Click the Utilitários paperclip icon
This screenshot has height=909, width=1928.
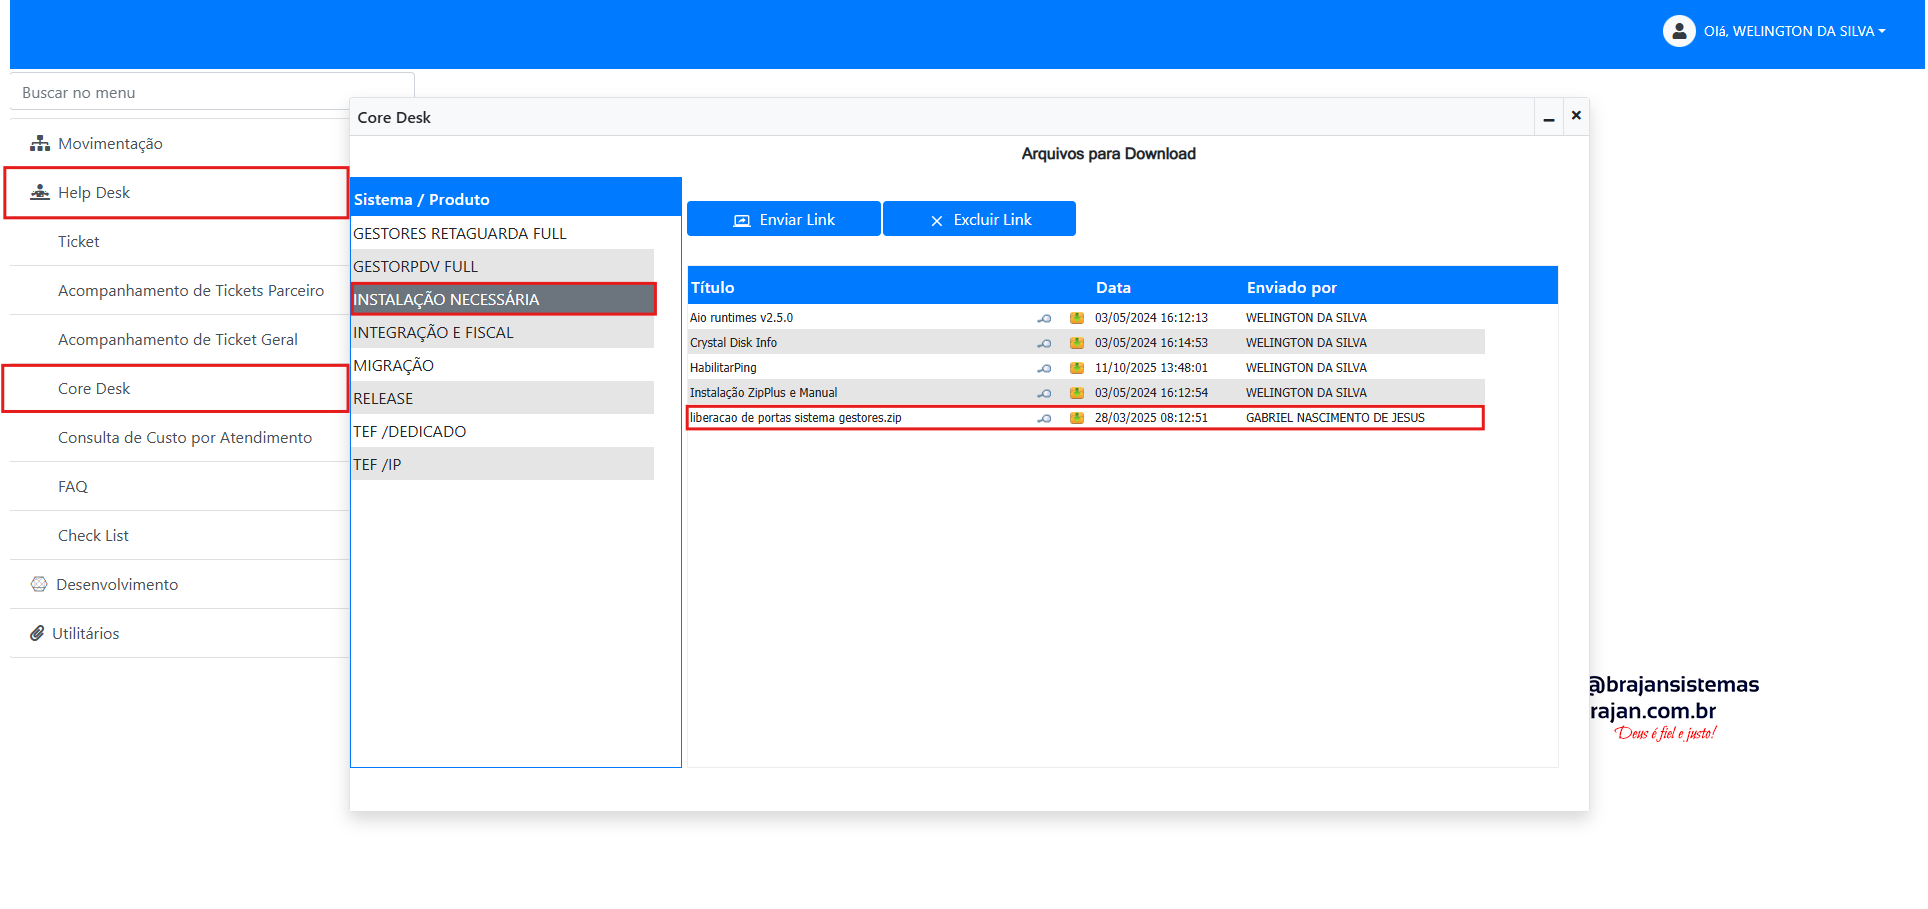pos(37,633)
